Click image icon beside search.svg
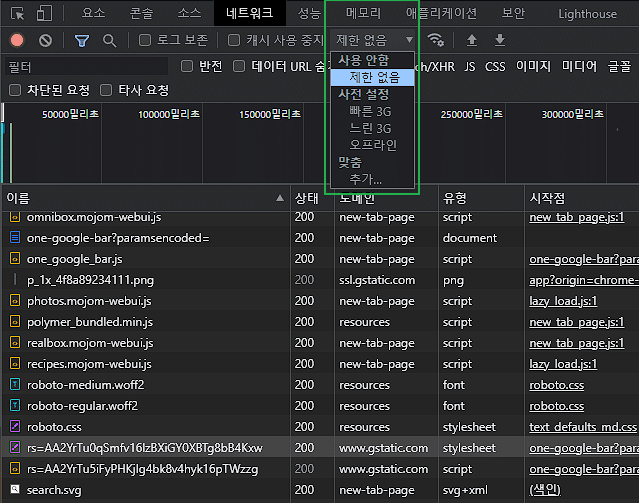Viewport: 639px width, 503px height. [x=15, y=489]
